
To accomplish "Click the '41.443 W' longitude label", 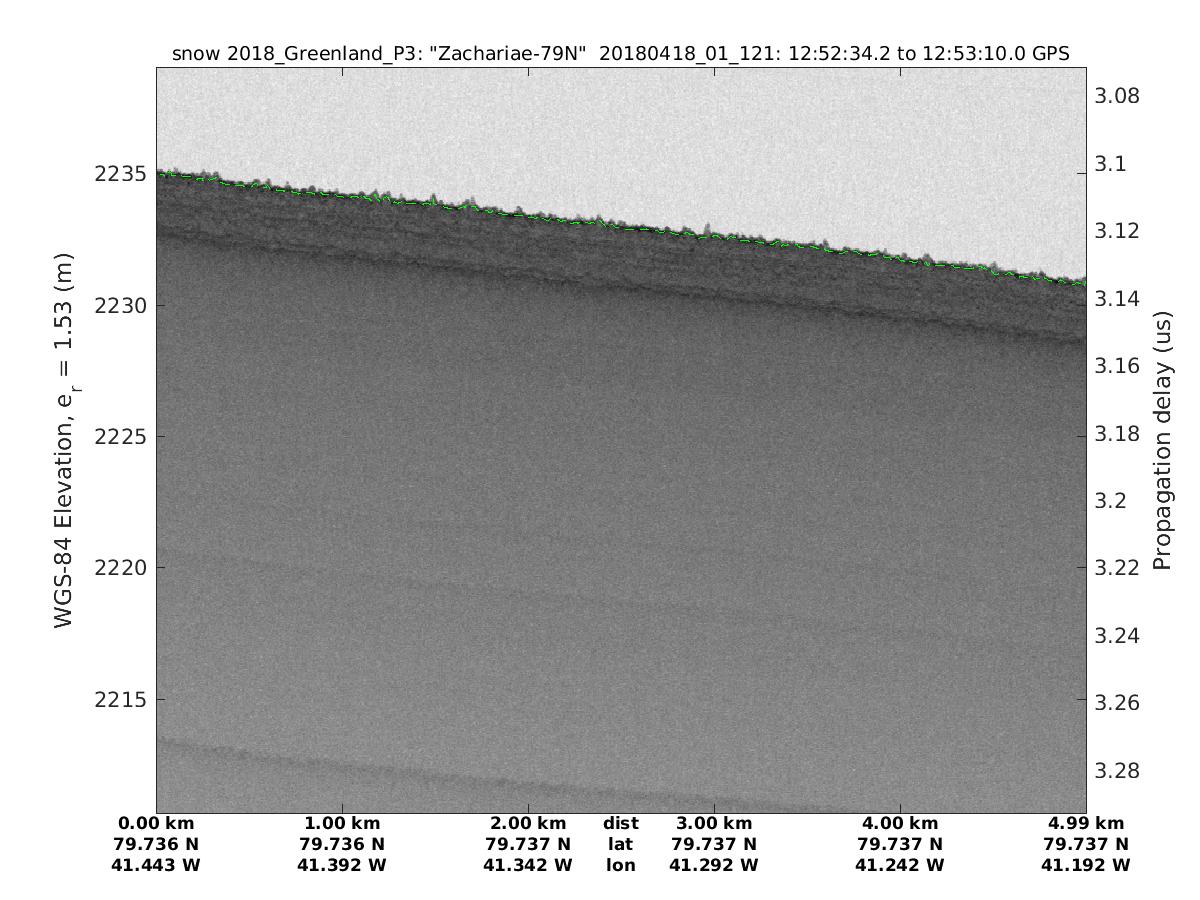I will (x=157, y=866).
